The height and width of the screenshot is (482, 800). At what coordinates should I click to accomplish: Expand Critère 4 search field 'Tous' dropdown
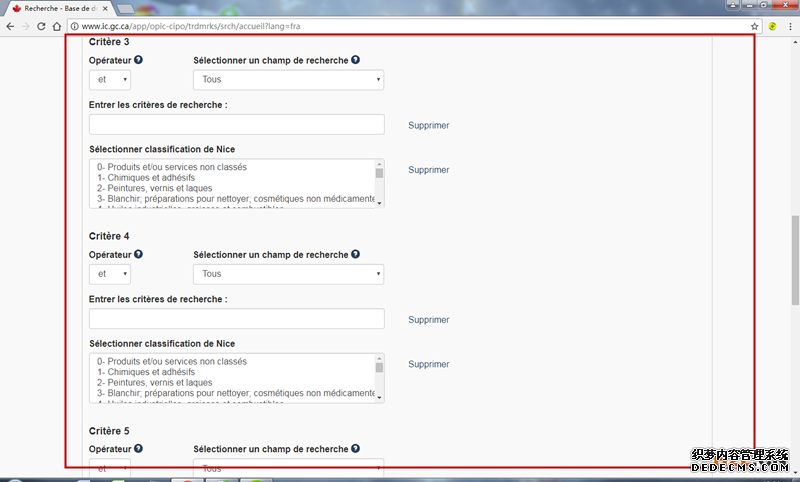(288, 274)
